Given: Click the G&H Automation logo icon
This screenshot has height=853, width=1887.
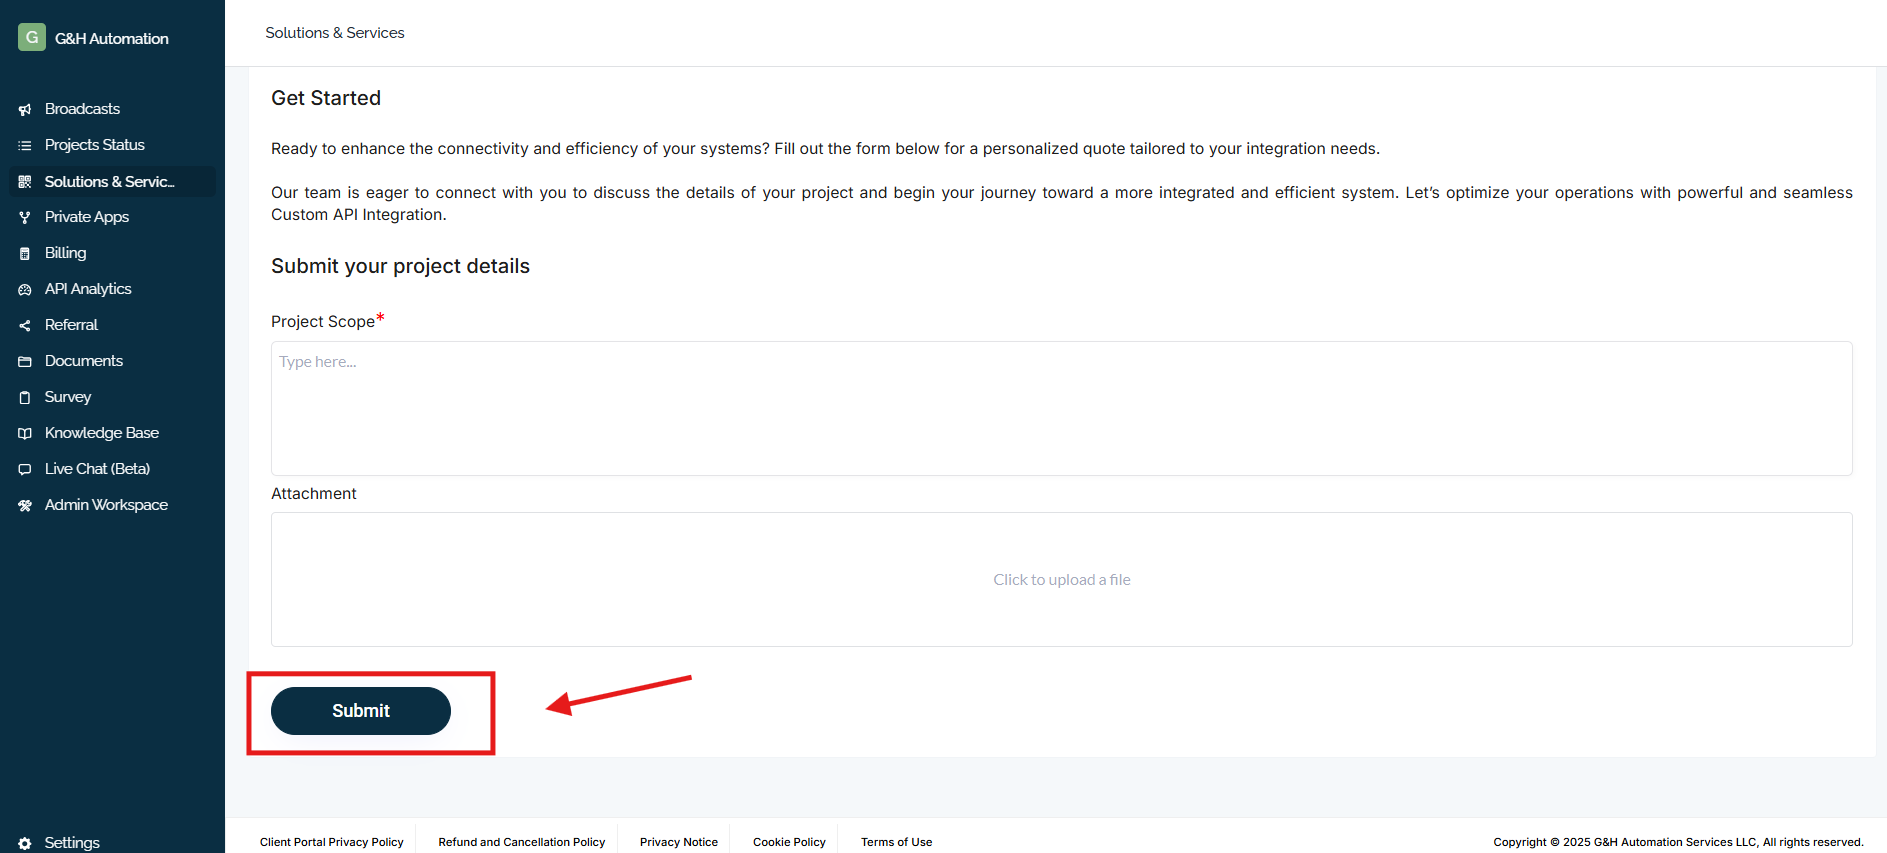Looking at the screenshot, I should coord(32,38).
